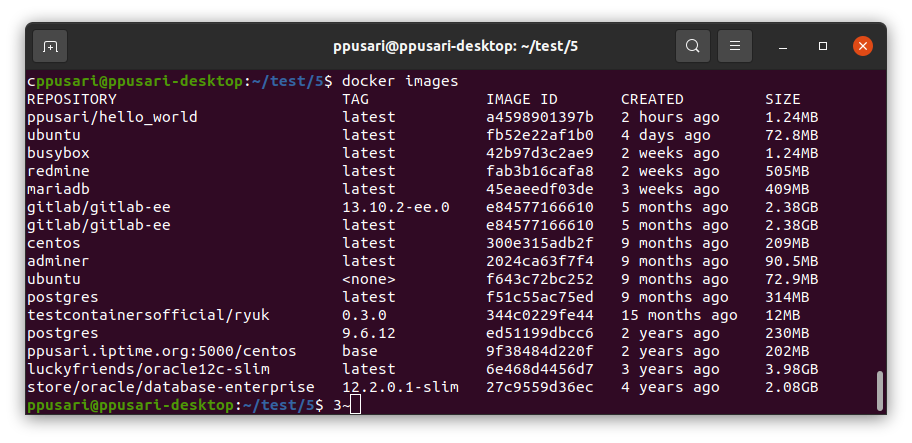Click the busybox repository name
Image resolution: width=912 pixels, height=443 pixels.
tap(58, 153)
